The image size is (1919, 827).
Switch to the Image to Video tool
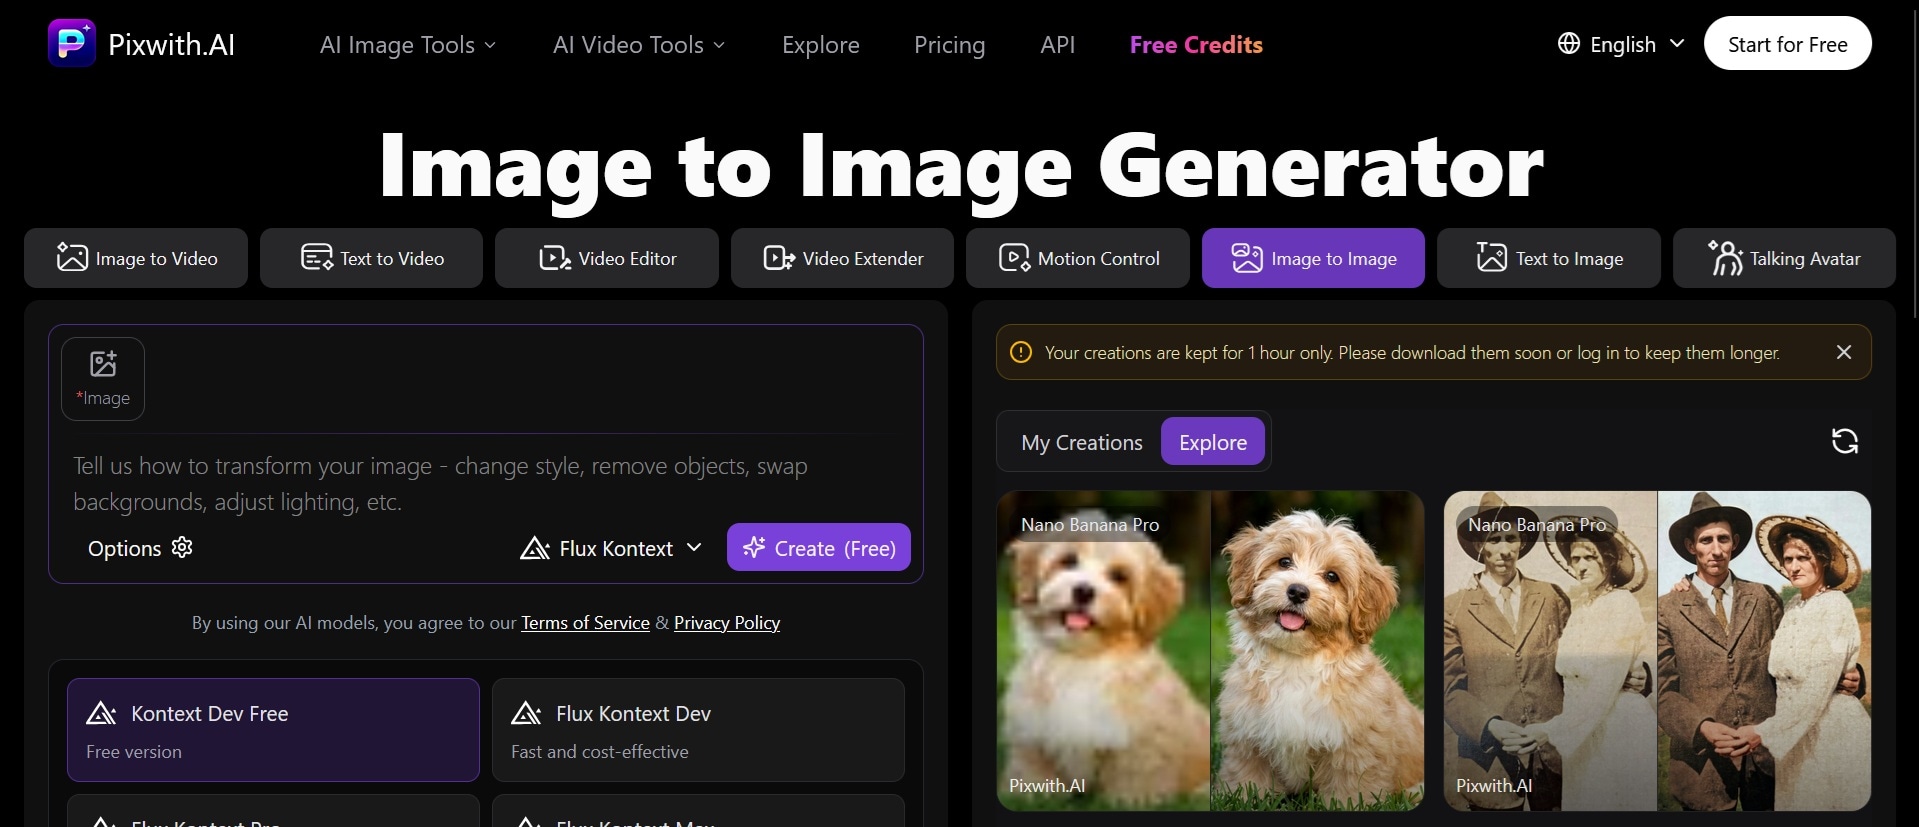136,258
